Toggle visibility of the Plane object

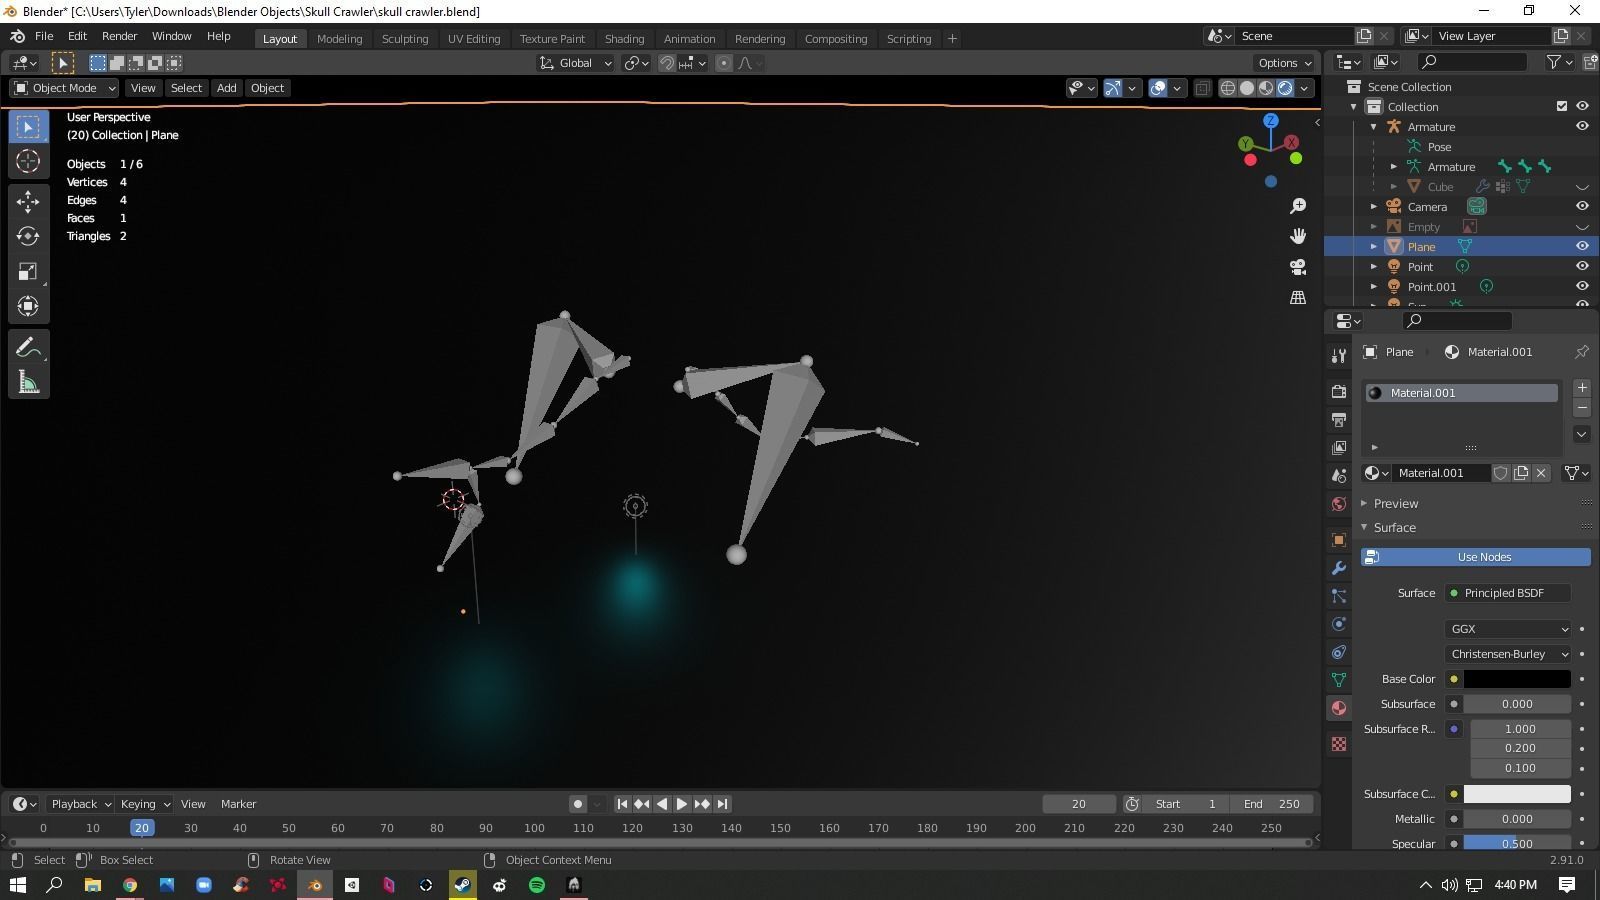coord(1582,246)
